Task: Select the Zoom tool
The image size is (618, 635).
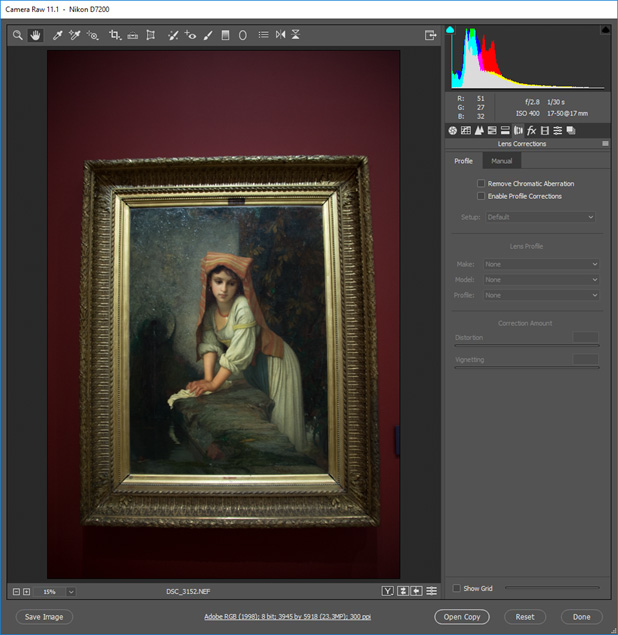Action: [x=17, y=35]
